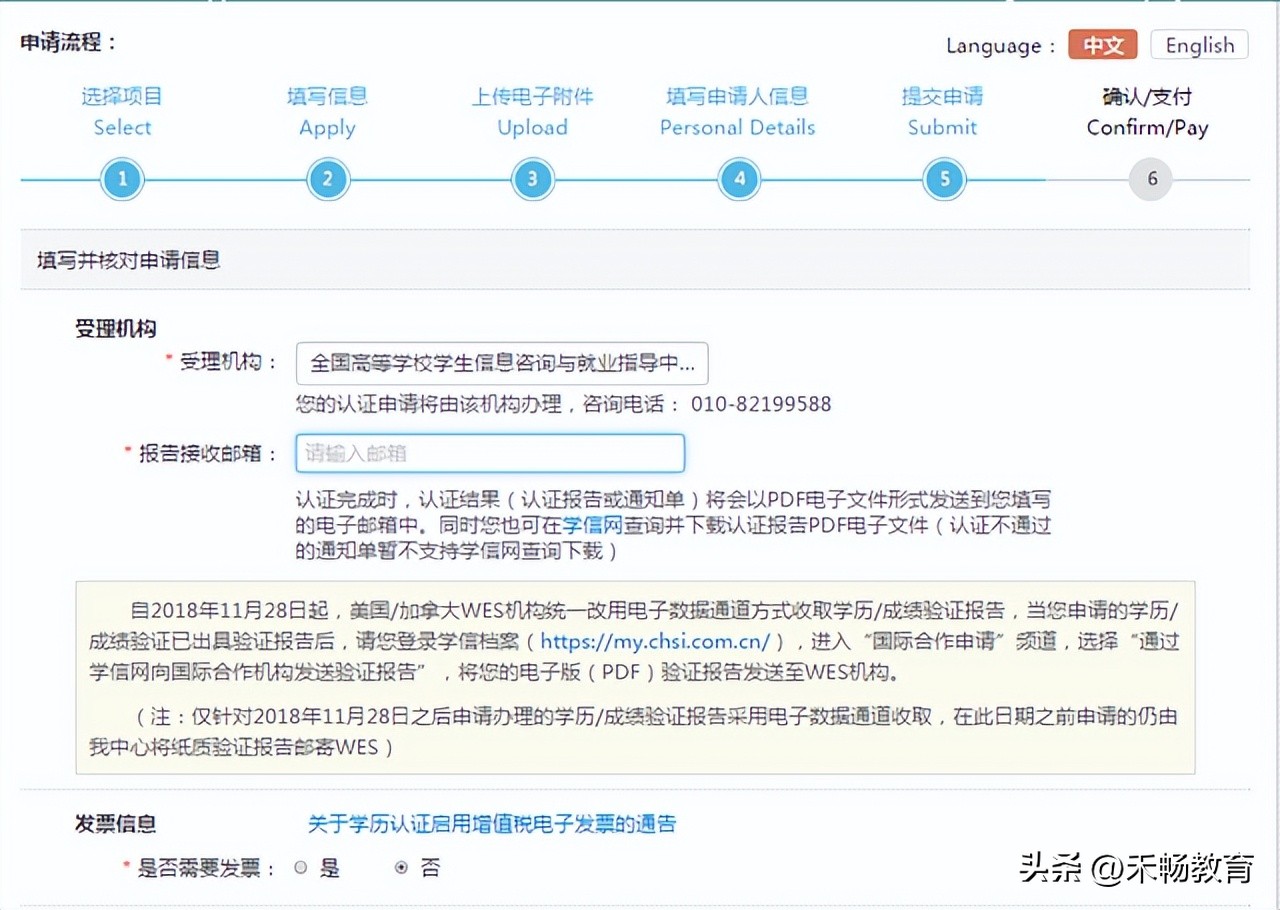
Task: Switch language to English
Action: click(x=1199, y=44)
